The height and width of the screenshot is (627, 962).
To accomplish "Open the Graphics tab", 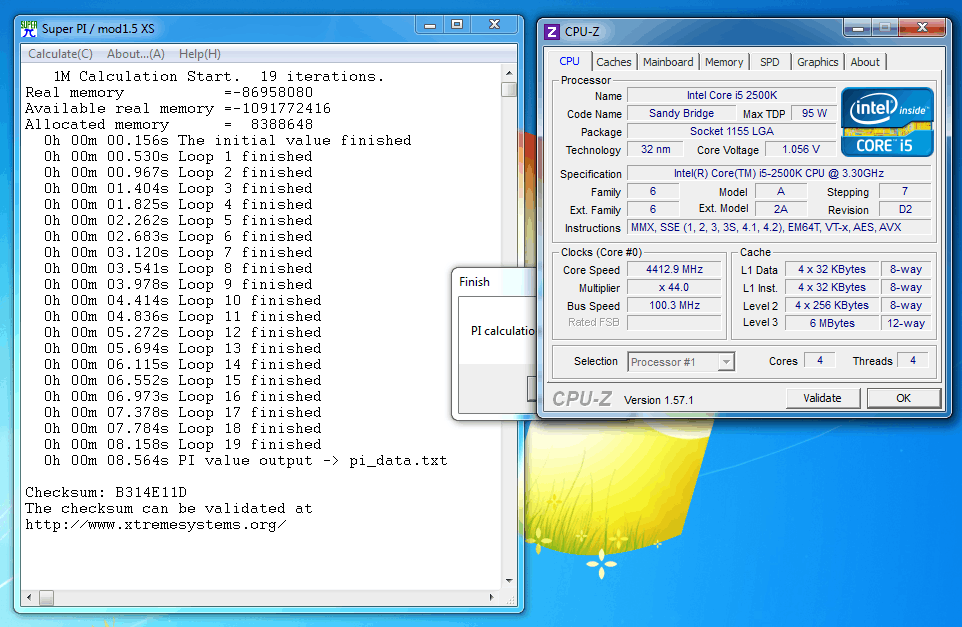I will pos(817,62).
